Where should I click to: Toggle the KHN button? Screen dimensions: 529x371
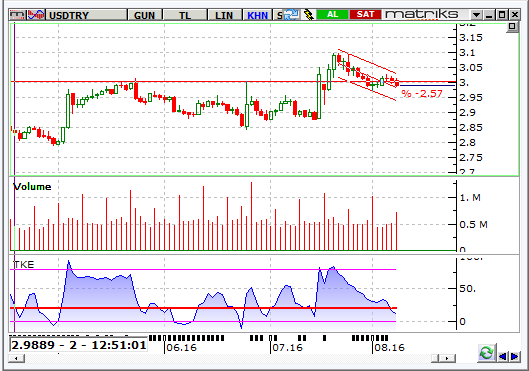pos(257,15)
